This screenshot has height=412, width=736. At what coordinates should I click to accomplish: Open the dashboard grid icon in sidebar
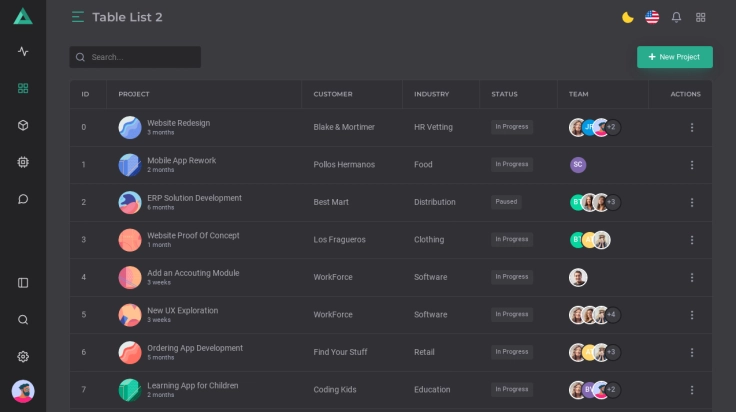23,88
